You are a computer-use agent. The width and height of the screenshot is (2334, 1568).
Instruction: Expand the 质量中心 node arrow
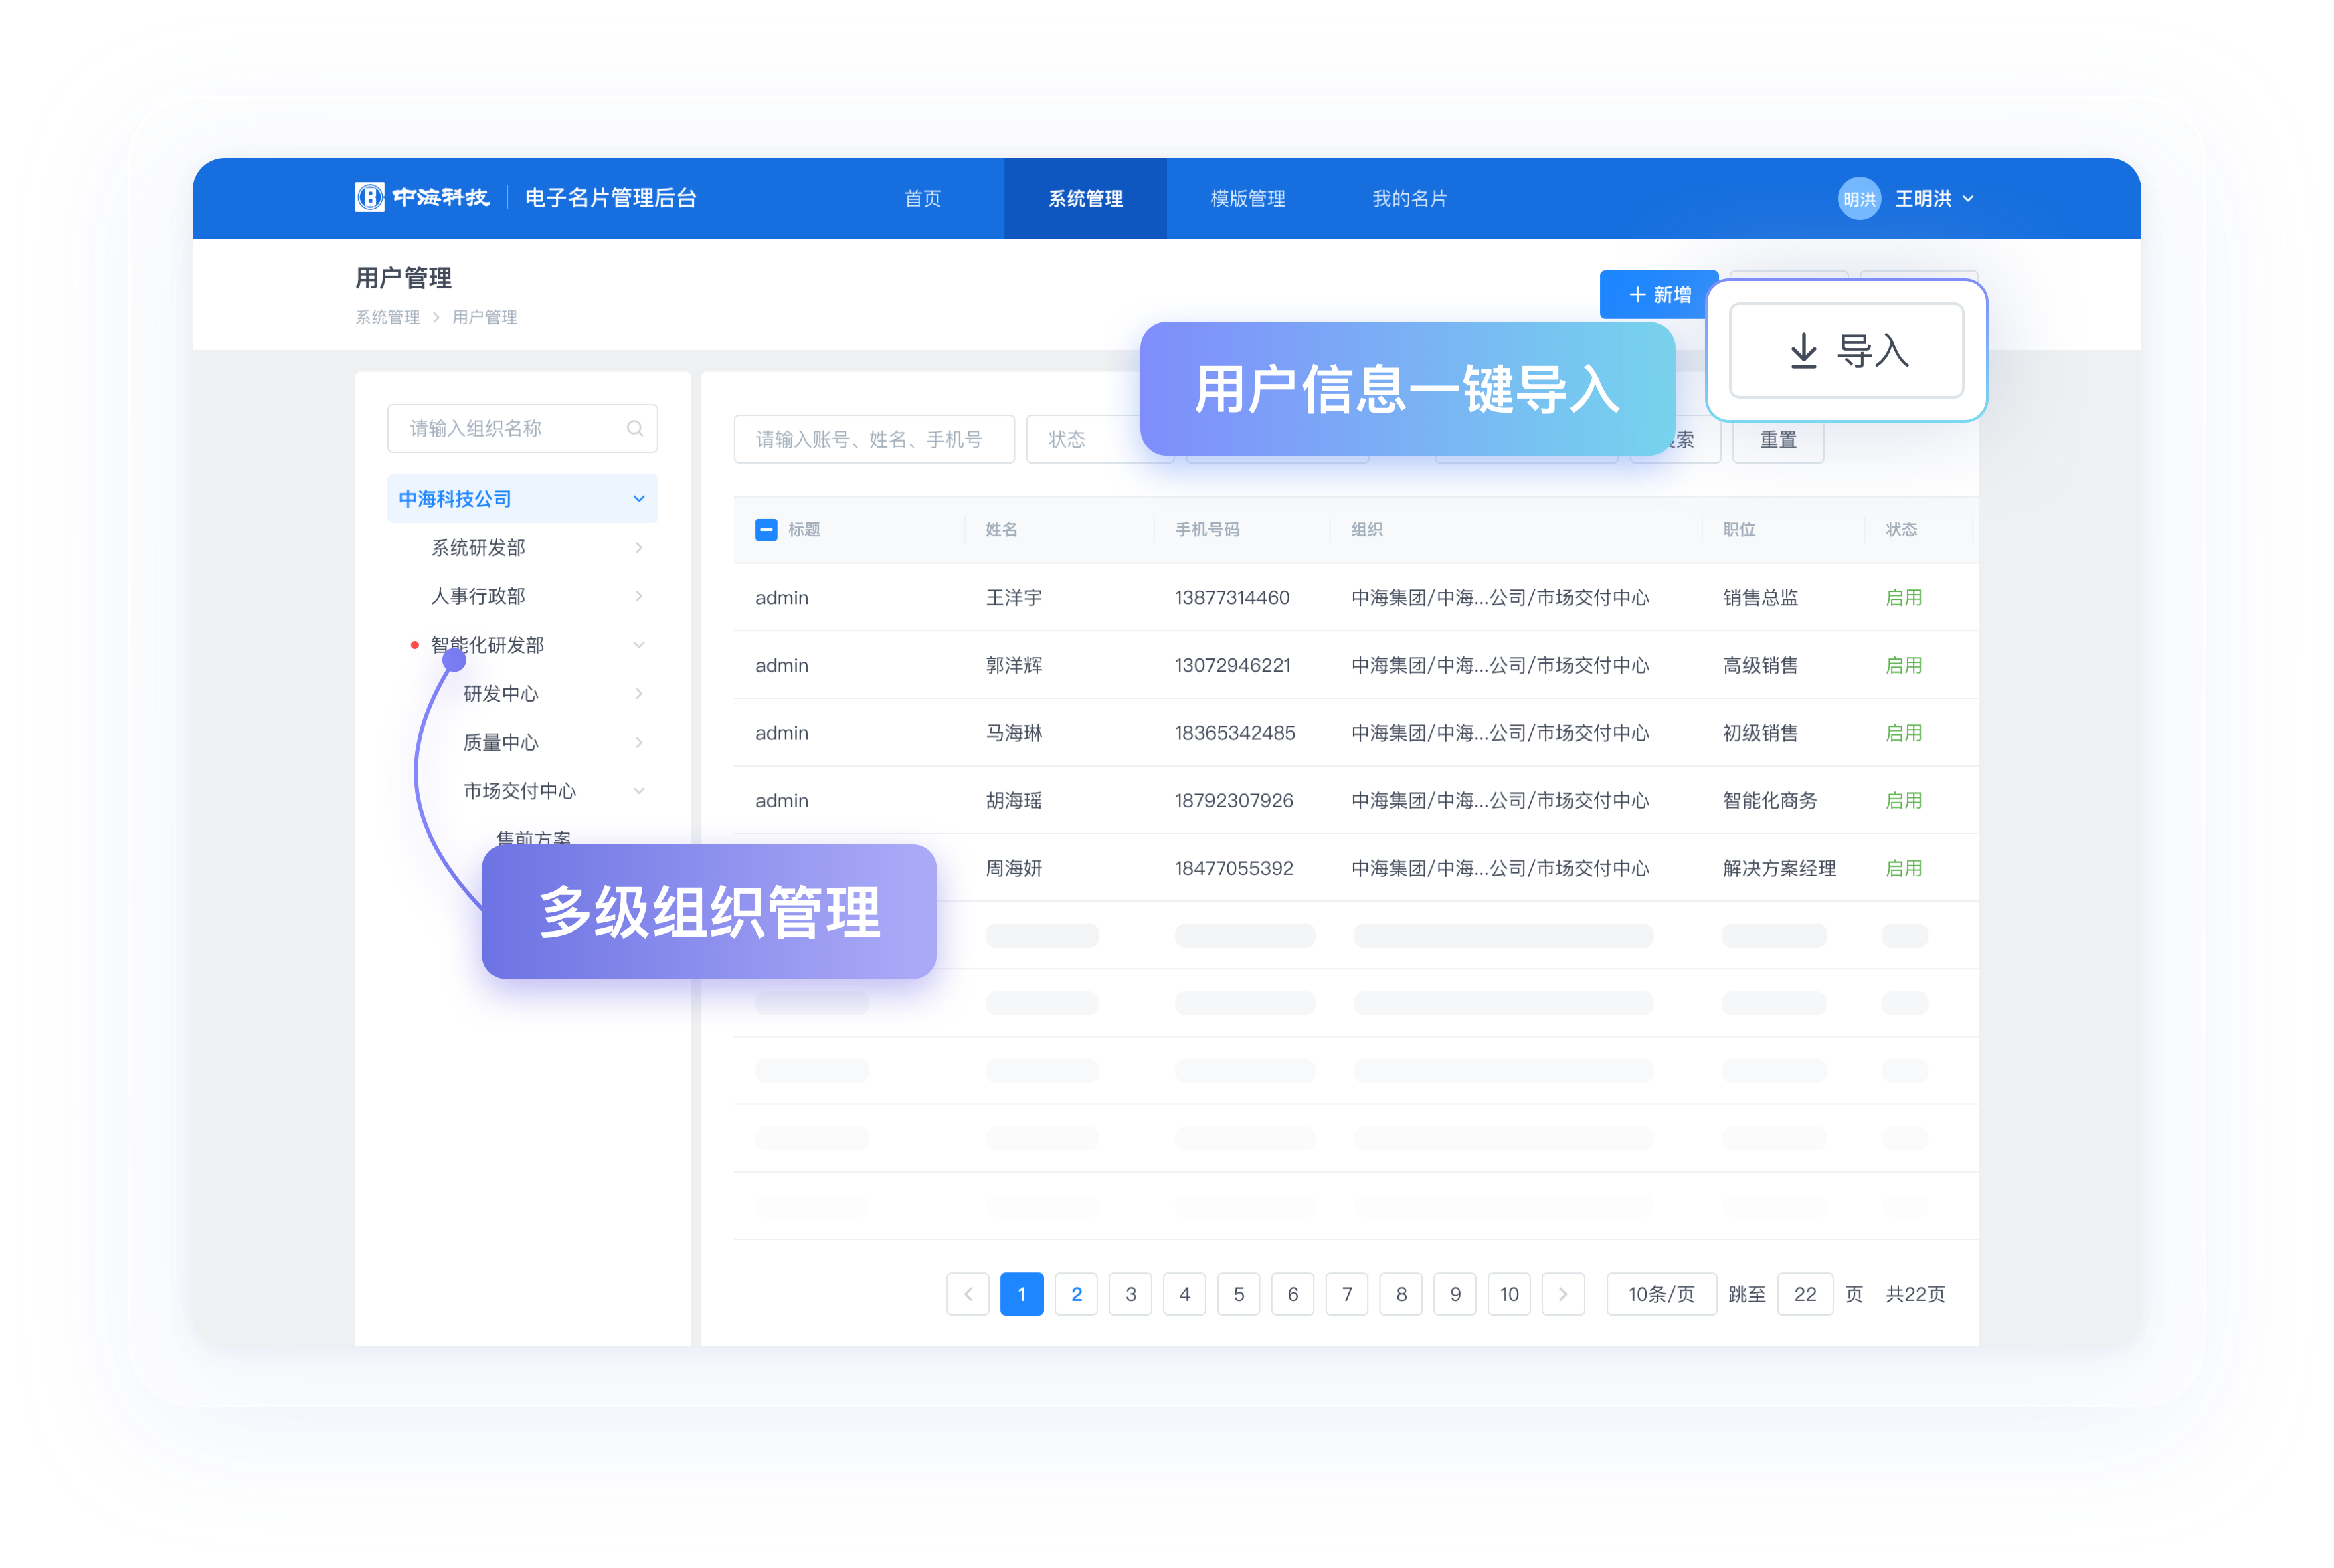[638, 742]
